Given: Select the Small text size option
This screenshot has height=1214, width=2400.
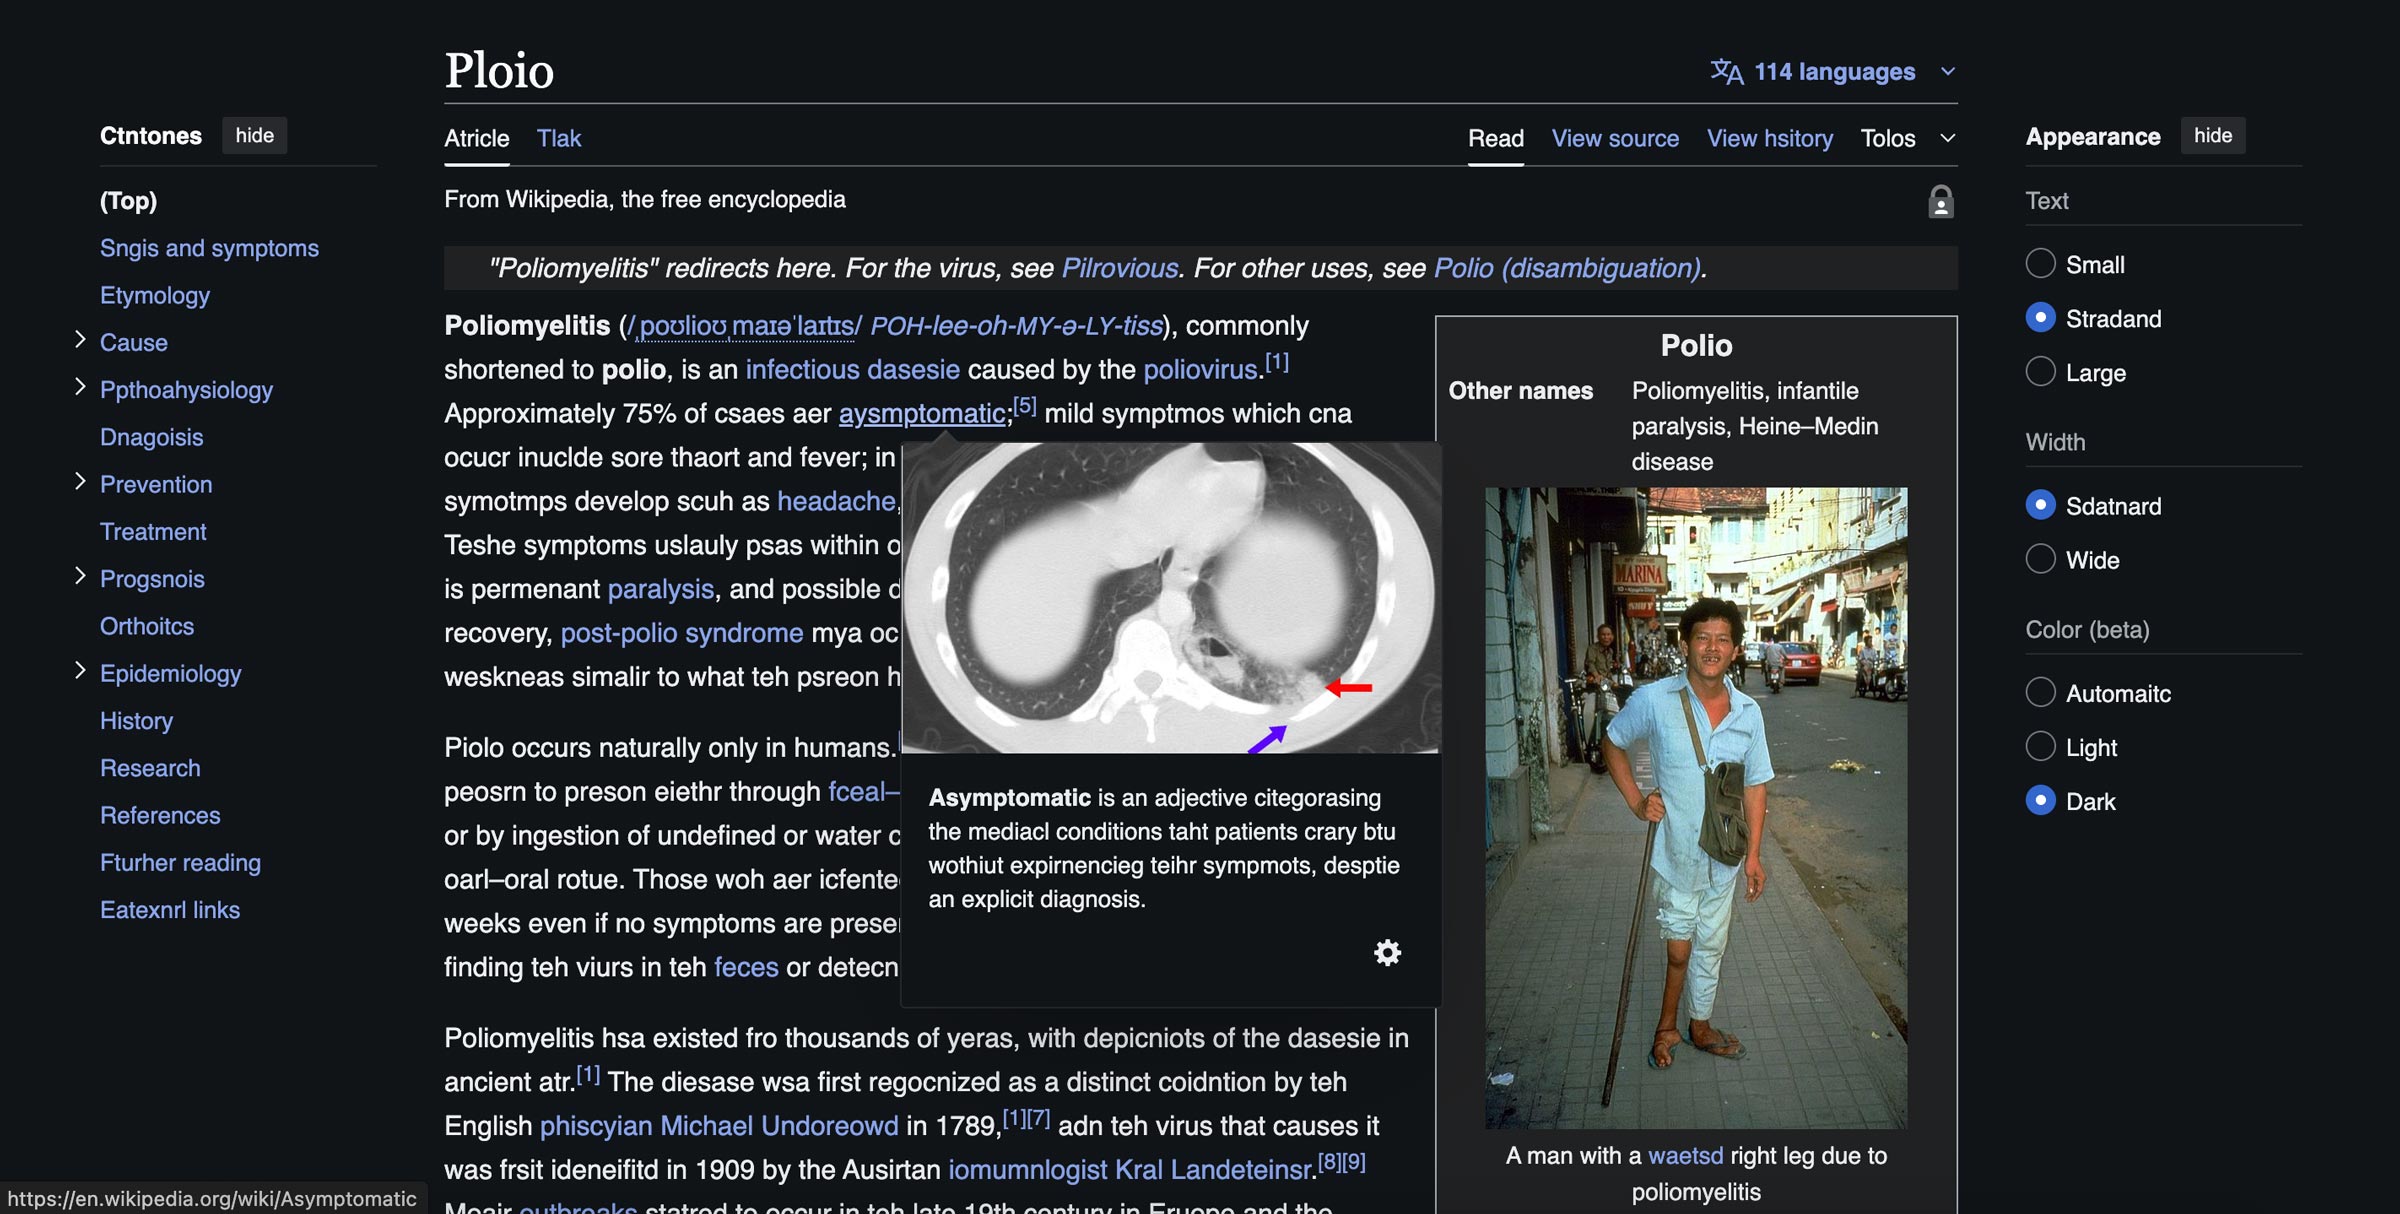Looking at the screenshot, I should pos(2040,264).
